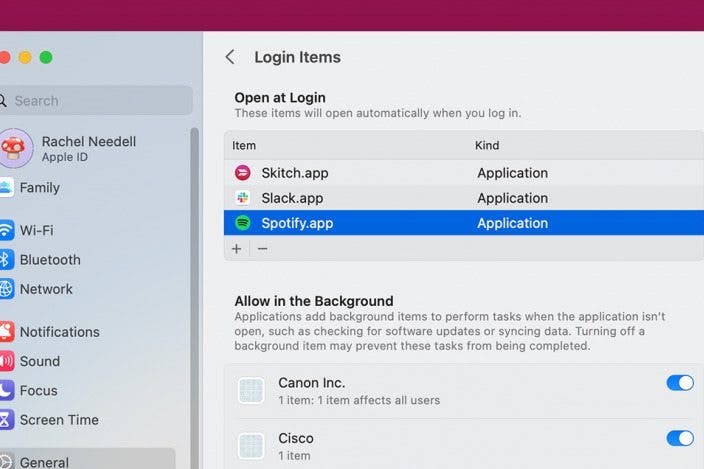Click the Cisco name label

coord(296,438)
